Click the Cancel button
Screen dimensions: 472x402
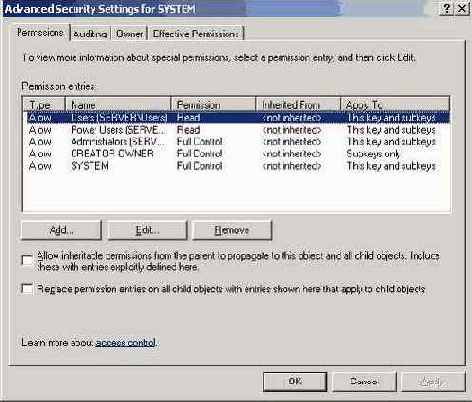364,381
